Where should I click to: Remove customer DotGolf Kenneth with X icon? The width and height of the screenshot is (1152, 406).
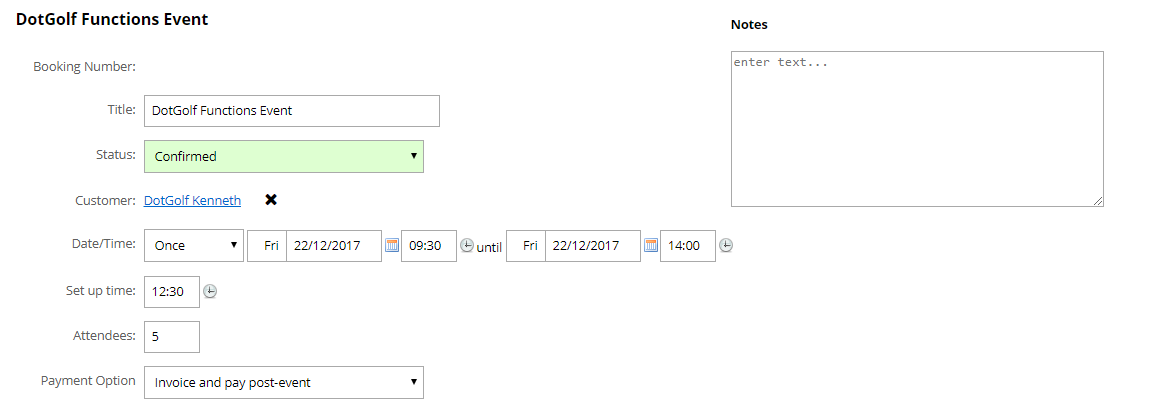[x=271, y=200]
